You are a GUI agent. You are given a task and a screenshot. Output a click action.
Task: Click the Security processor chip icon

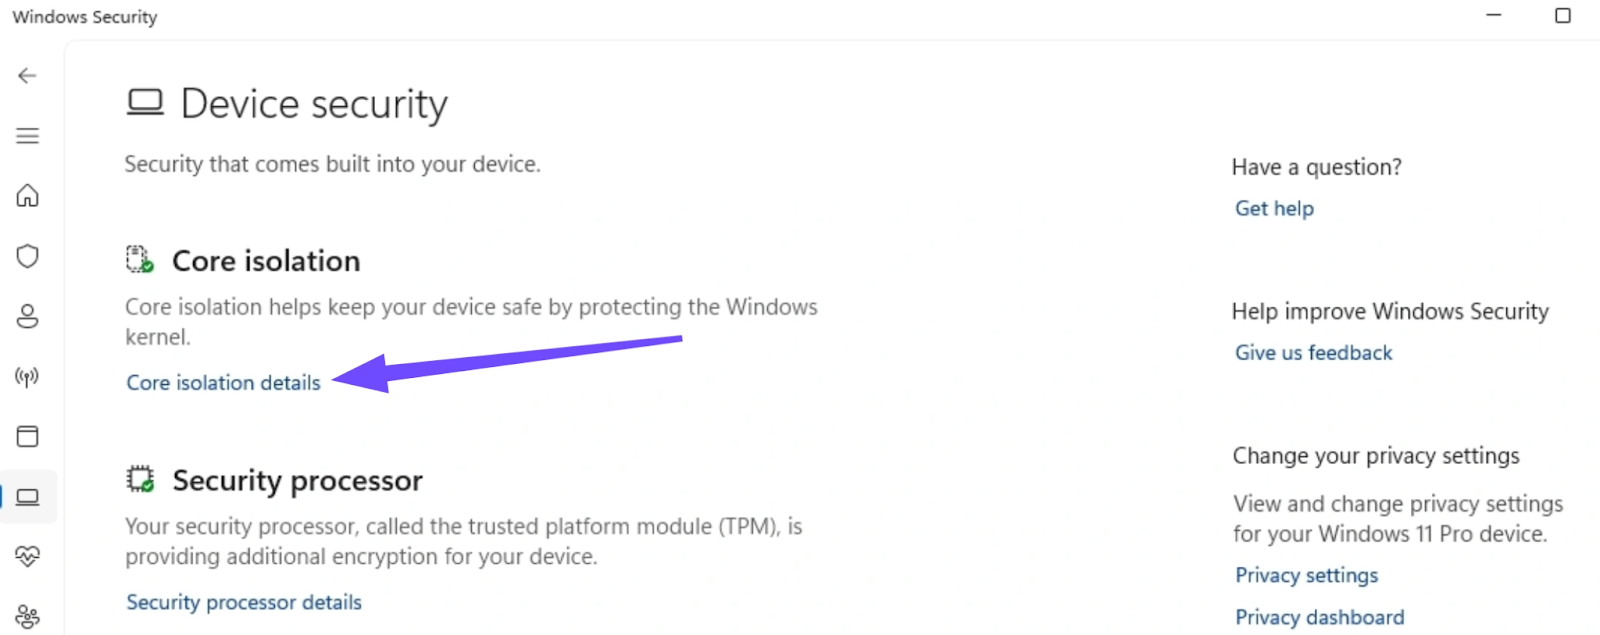[140, 479]
